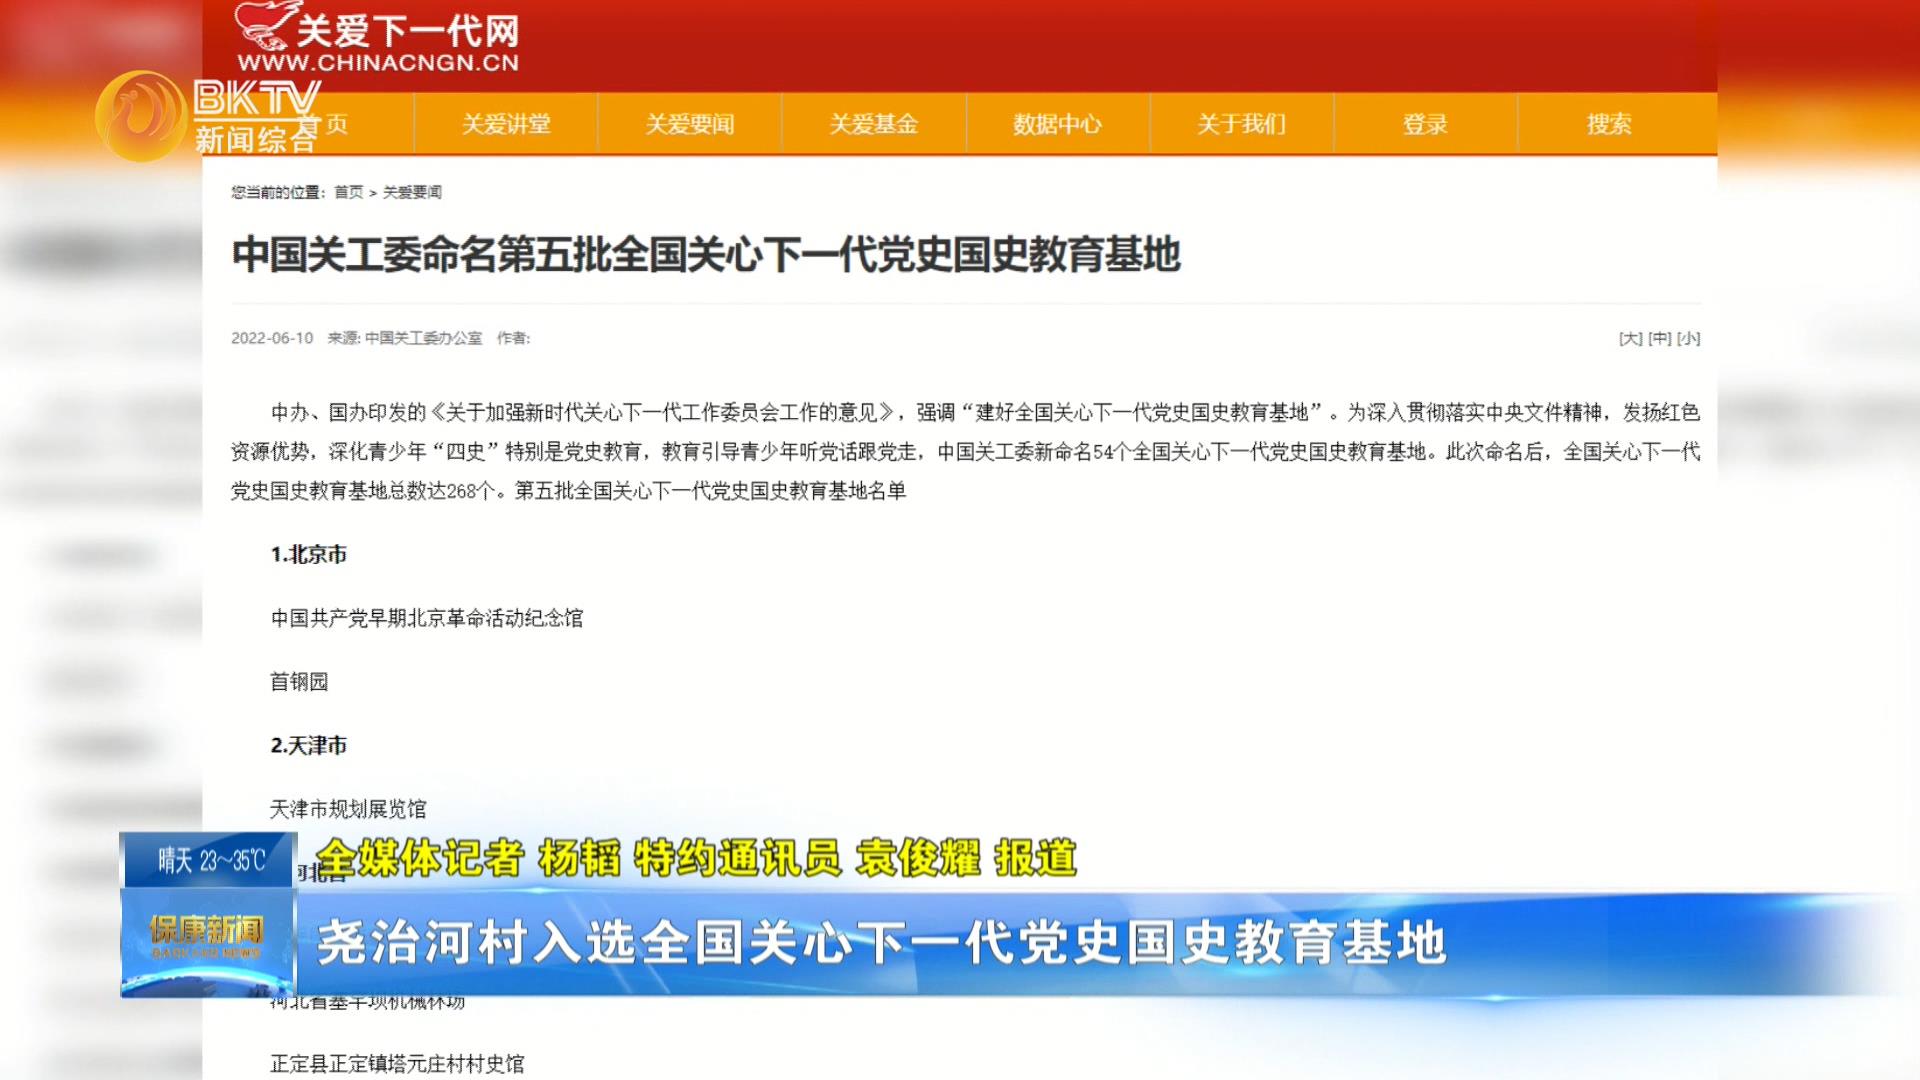Set font size to 大
Image resolution: width=1920 pixels, height=1080 pixels.
point(1630,338)
